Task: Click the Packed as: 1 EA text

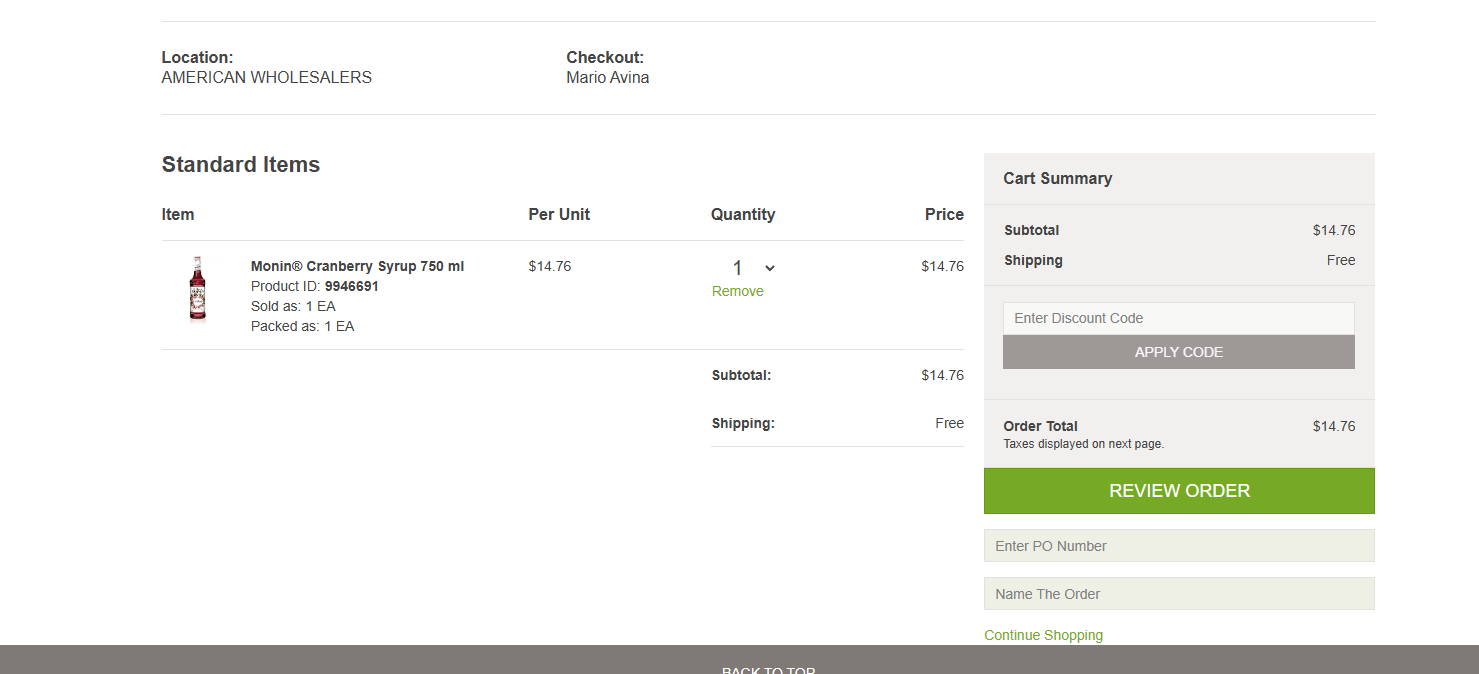Action: tap(302, 326)
